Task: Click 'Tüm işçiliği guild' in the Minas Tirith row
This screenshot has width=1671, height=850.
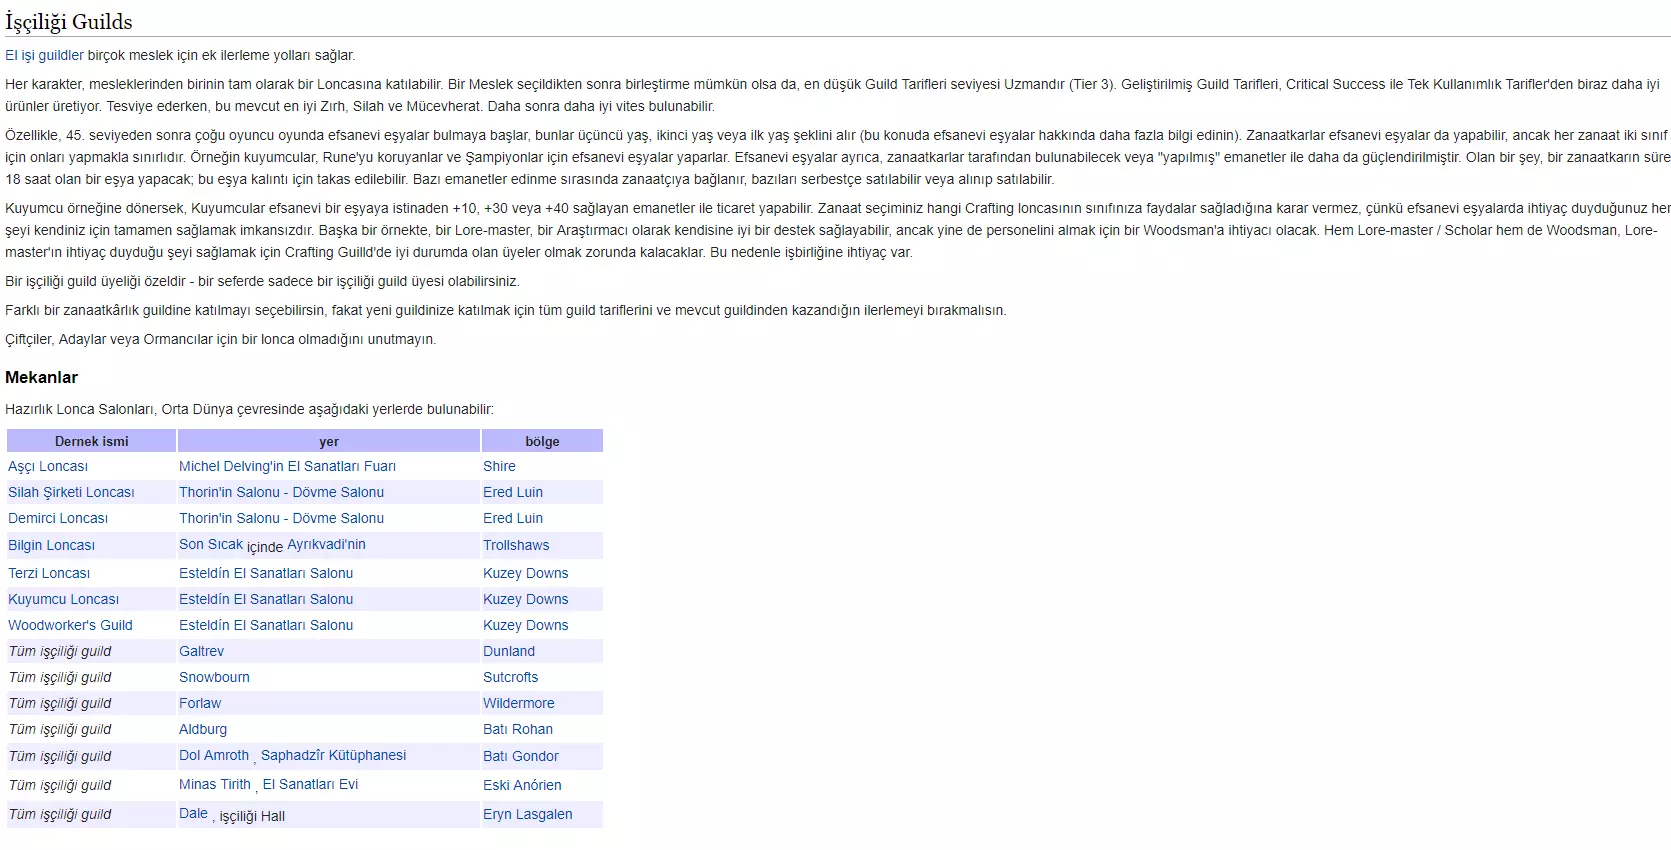Action: tap(60, 785)
